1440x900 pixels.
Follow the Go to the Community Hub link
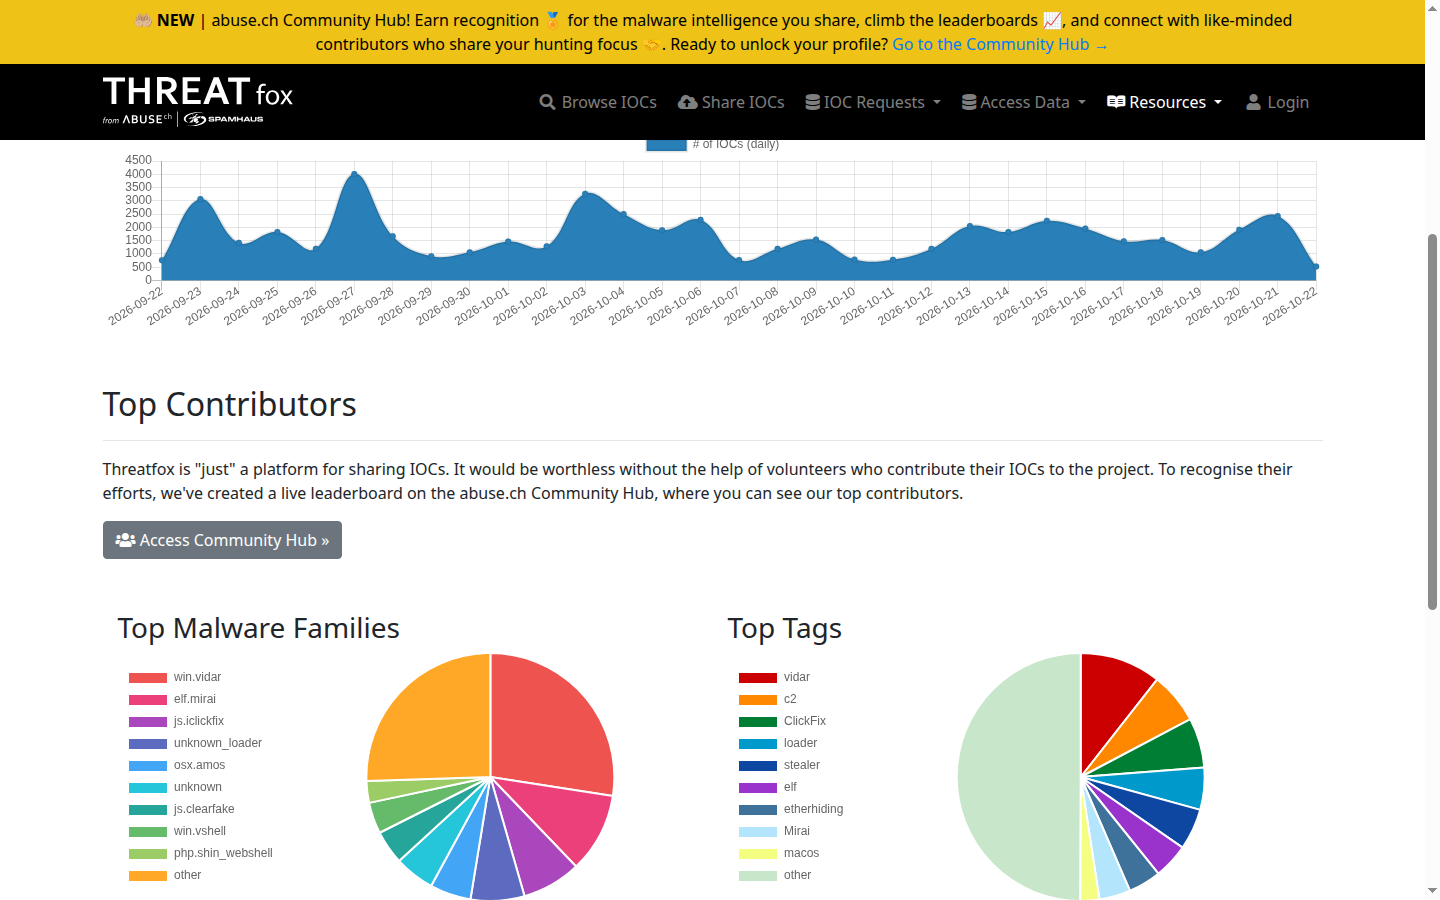1000,44
